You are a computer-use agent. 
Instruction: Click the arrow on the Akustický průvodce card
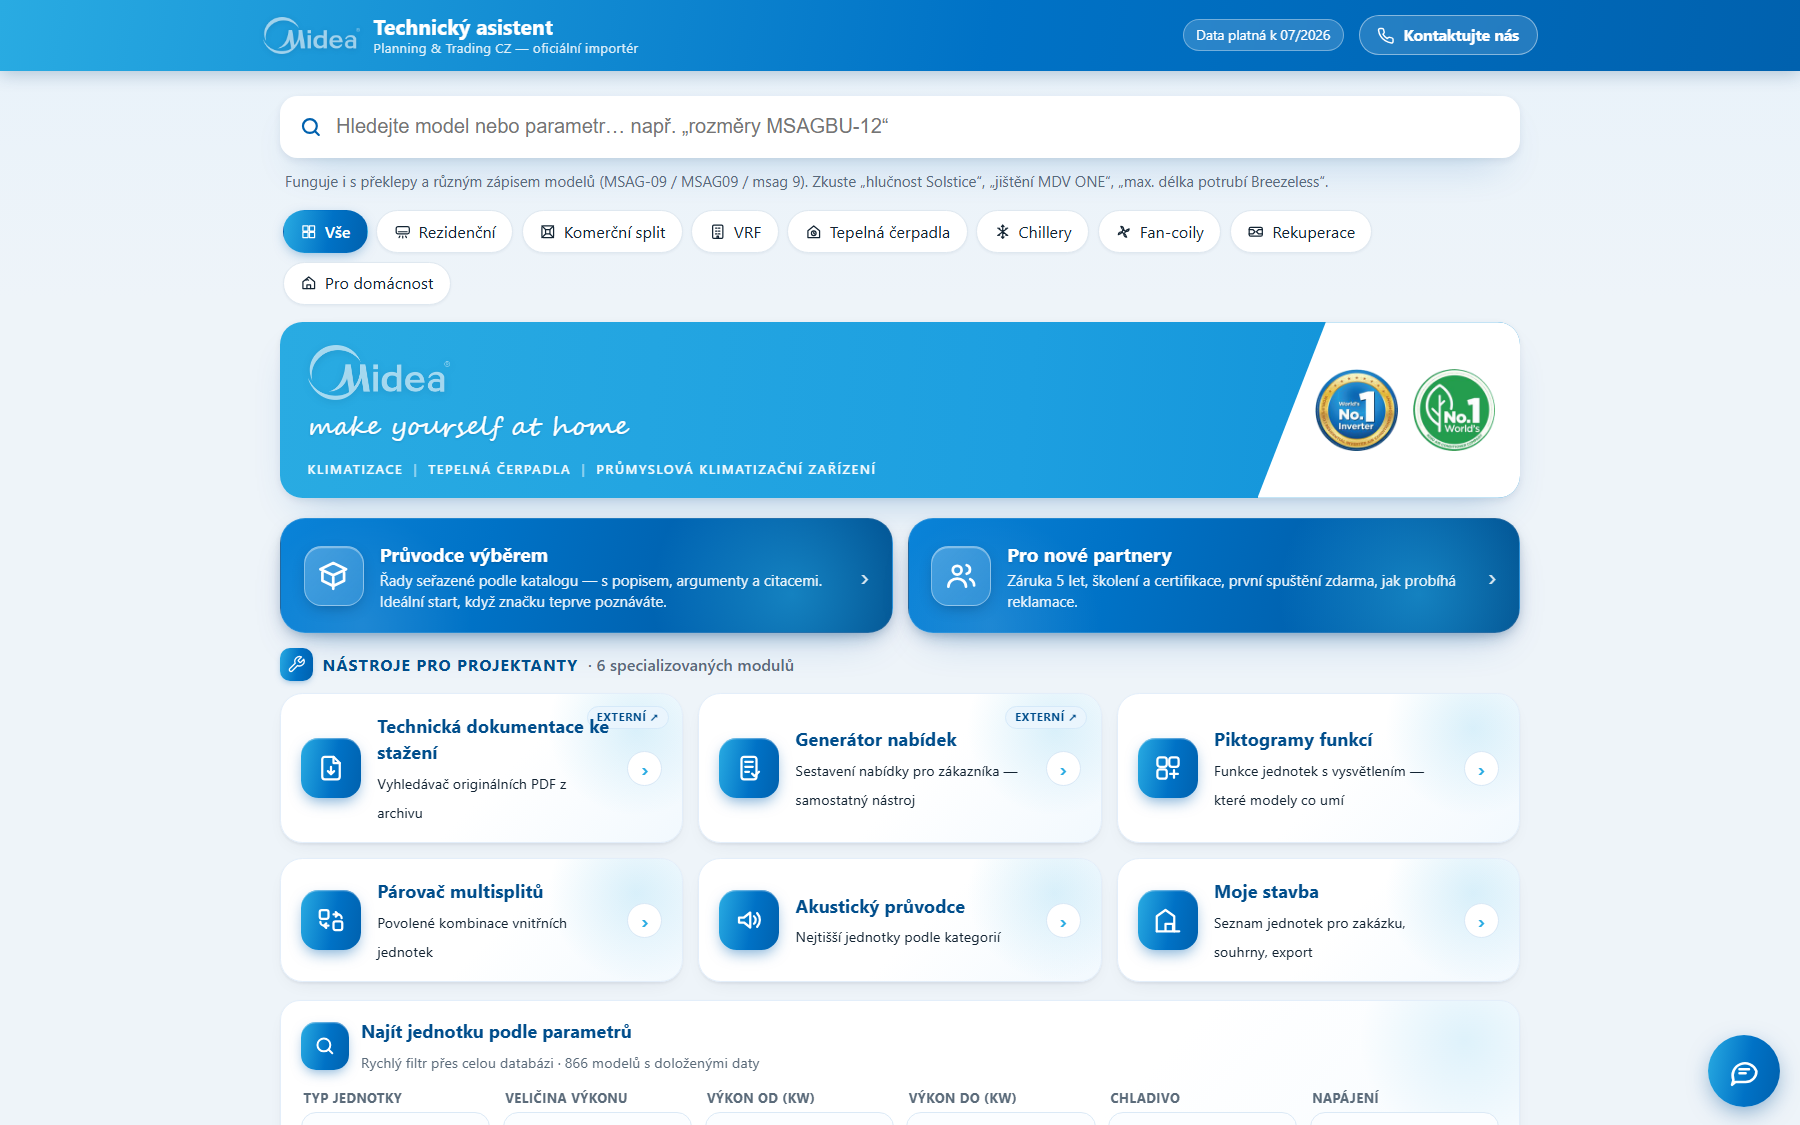[x=1063, y=922]
